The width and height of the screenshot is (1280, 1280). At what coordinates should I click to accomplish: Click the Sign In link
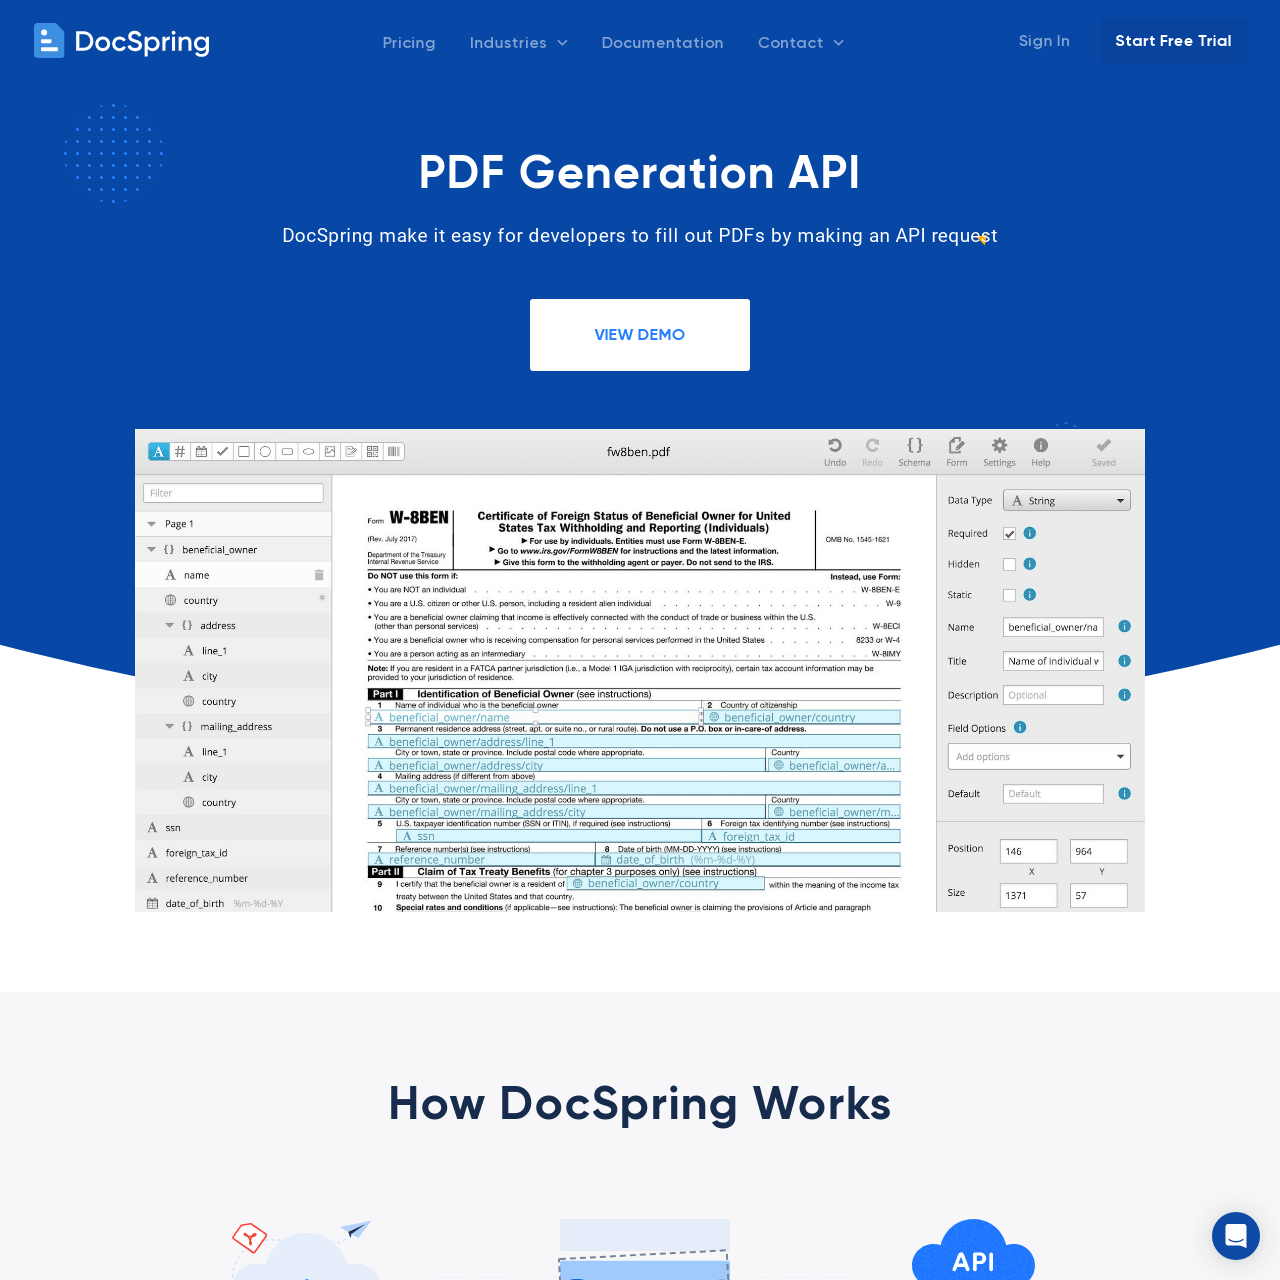pyautogui.click(x=1044, y=41)
